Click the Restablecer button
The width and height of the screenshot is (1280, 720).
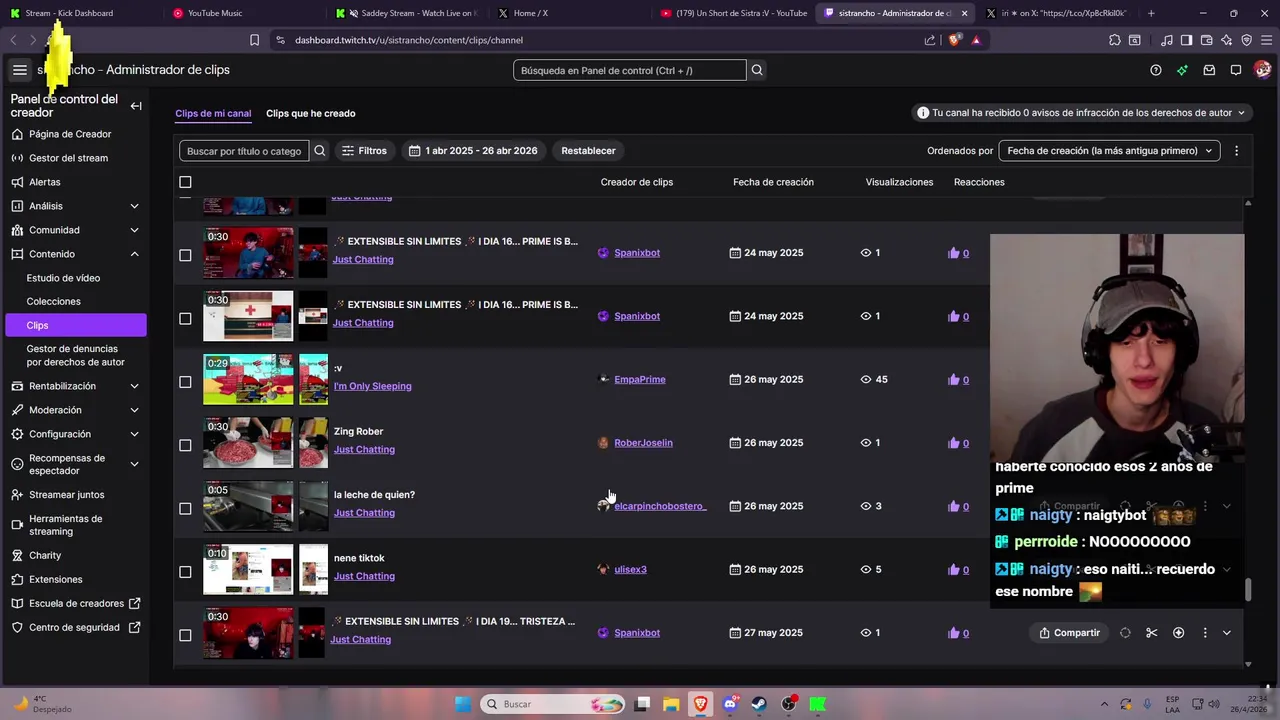pyautogui.click(x=588, y=151)
